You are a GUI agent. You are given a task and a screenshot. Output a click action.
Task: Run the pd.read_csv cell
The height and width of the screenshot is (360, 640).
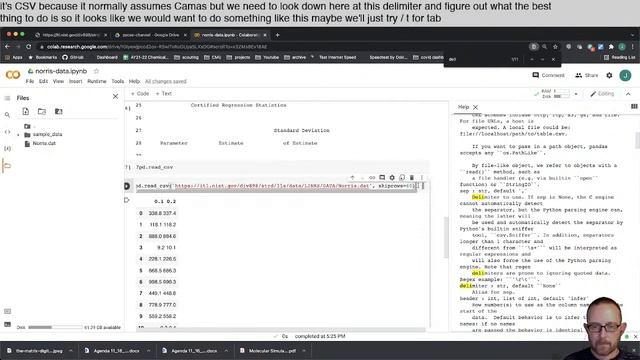click(x=127, y=186)
